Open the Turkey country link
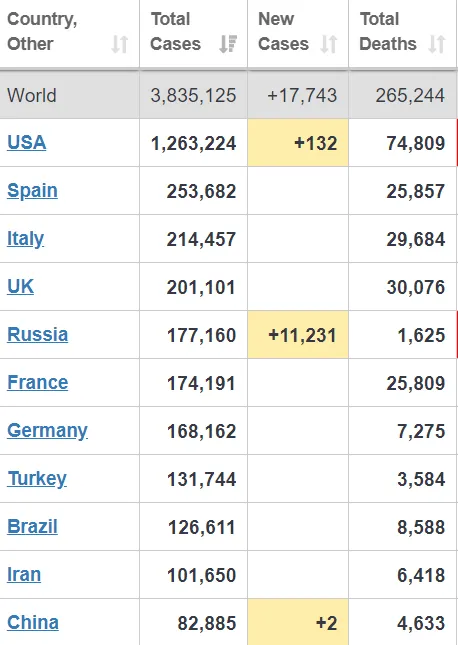This screenshot has height=645, width=458. [37, 479]
